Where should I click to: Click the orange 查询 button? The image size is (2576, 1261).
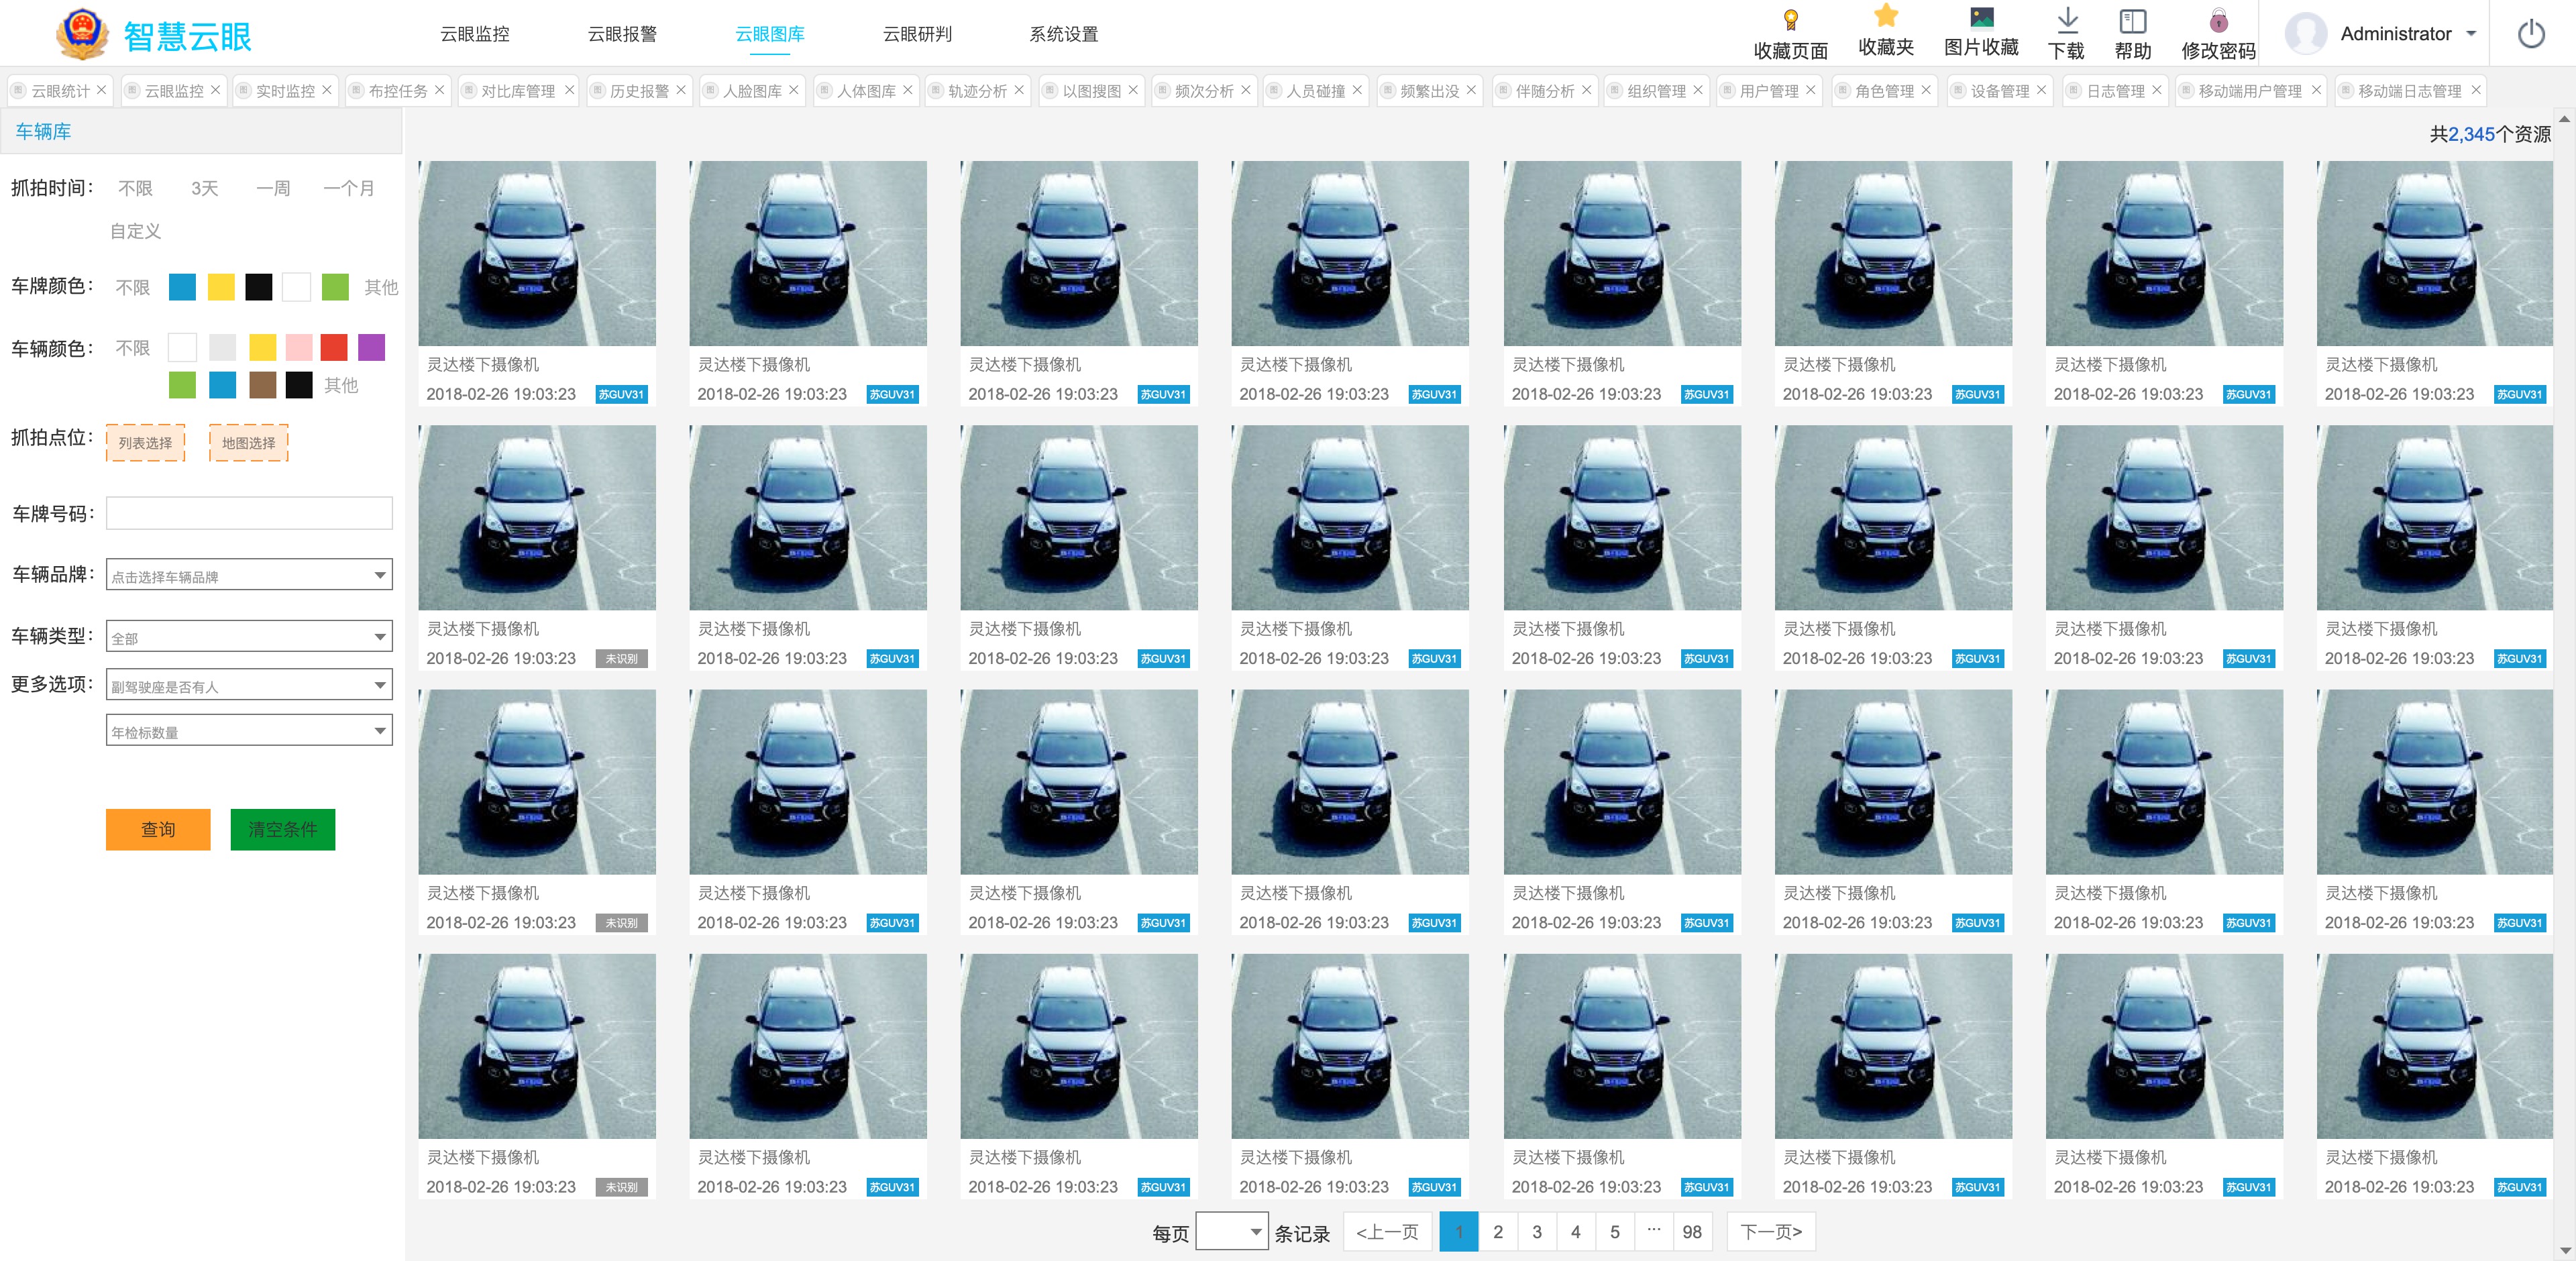pyautogui.click(x=158, y=829)
